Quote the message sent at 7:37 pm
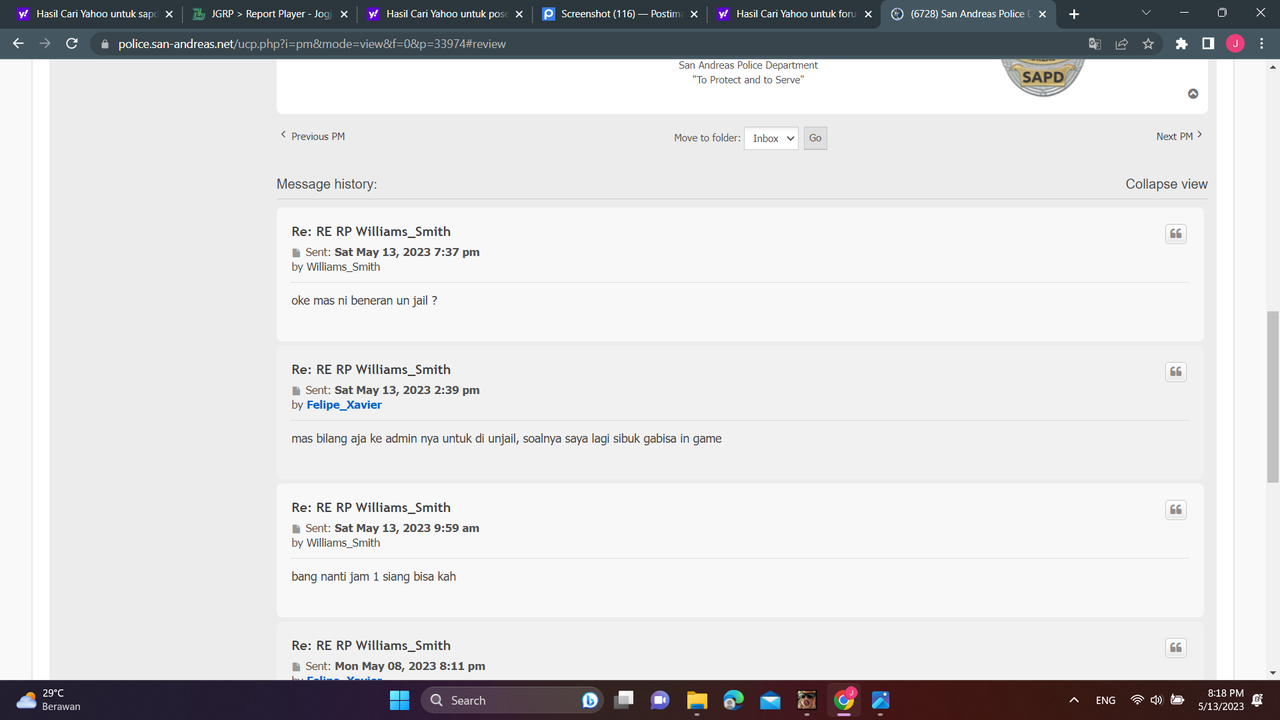 1176,234
